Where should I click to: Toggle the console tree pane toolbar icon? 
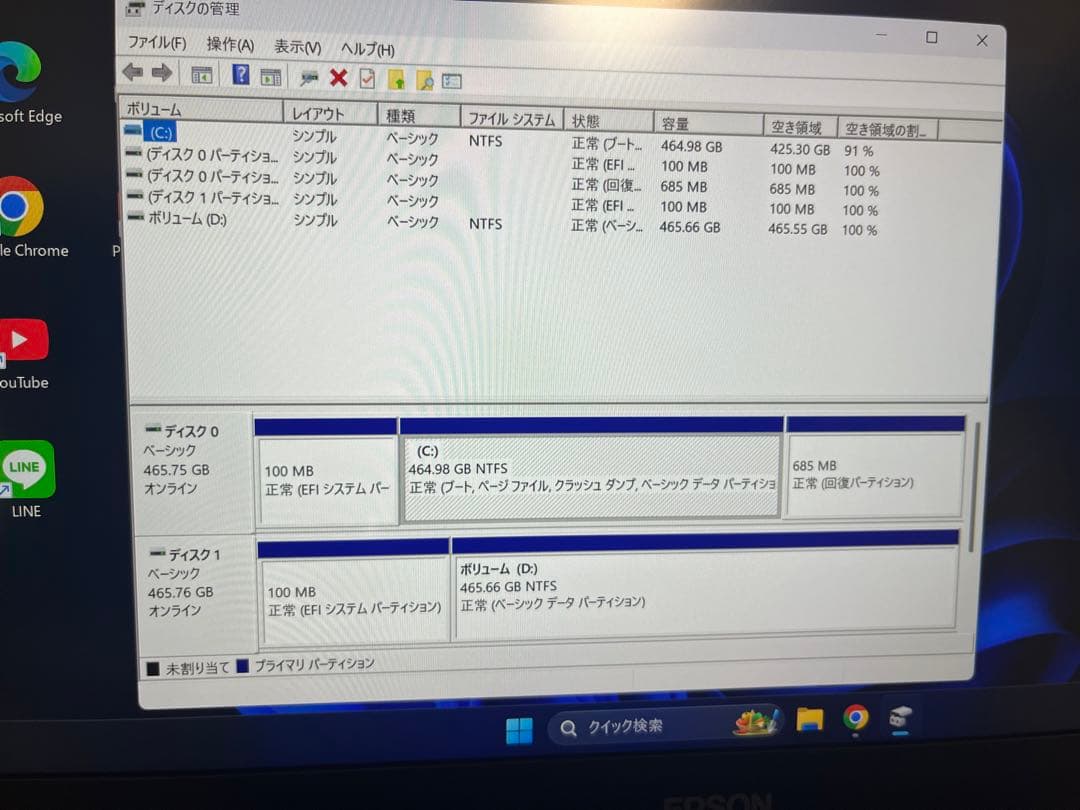pos(201,75)
